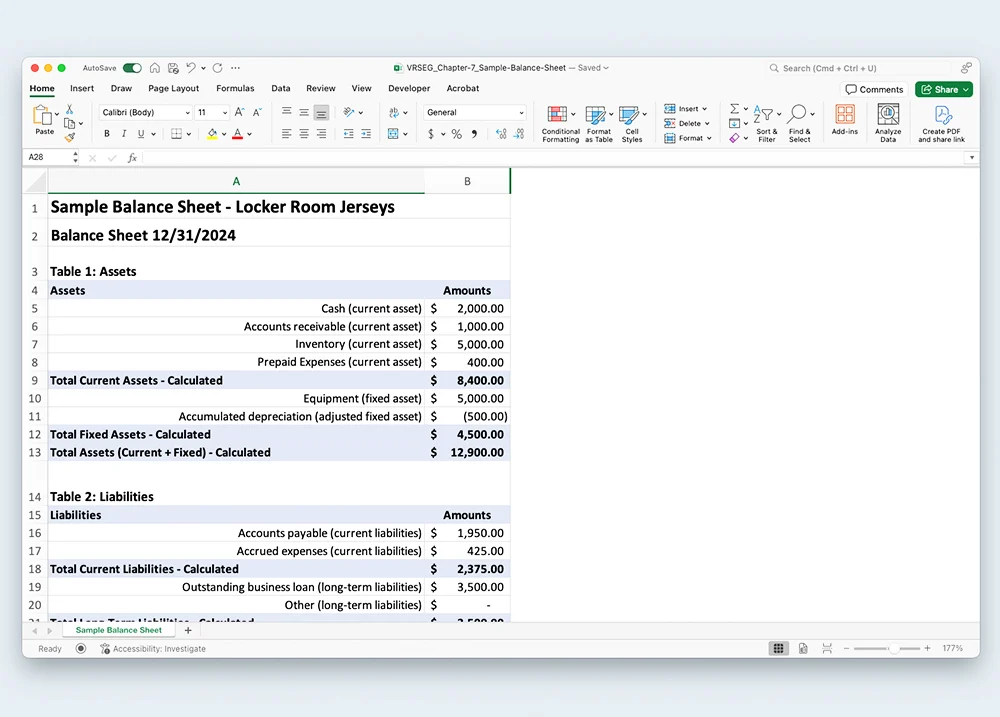
Task: Click the Undo arrow
Action: [191, 68]
